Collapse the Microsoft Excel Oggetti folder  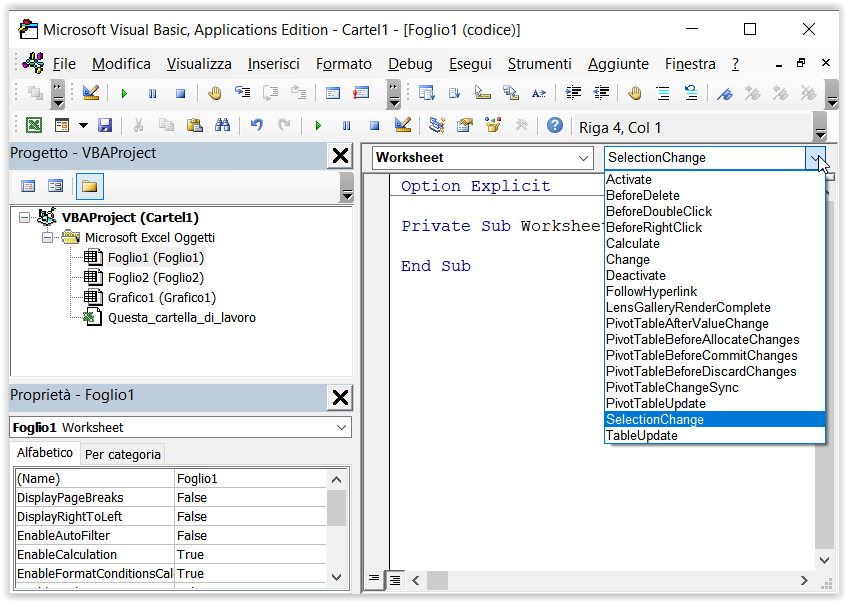point(48,238)
